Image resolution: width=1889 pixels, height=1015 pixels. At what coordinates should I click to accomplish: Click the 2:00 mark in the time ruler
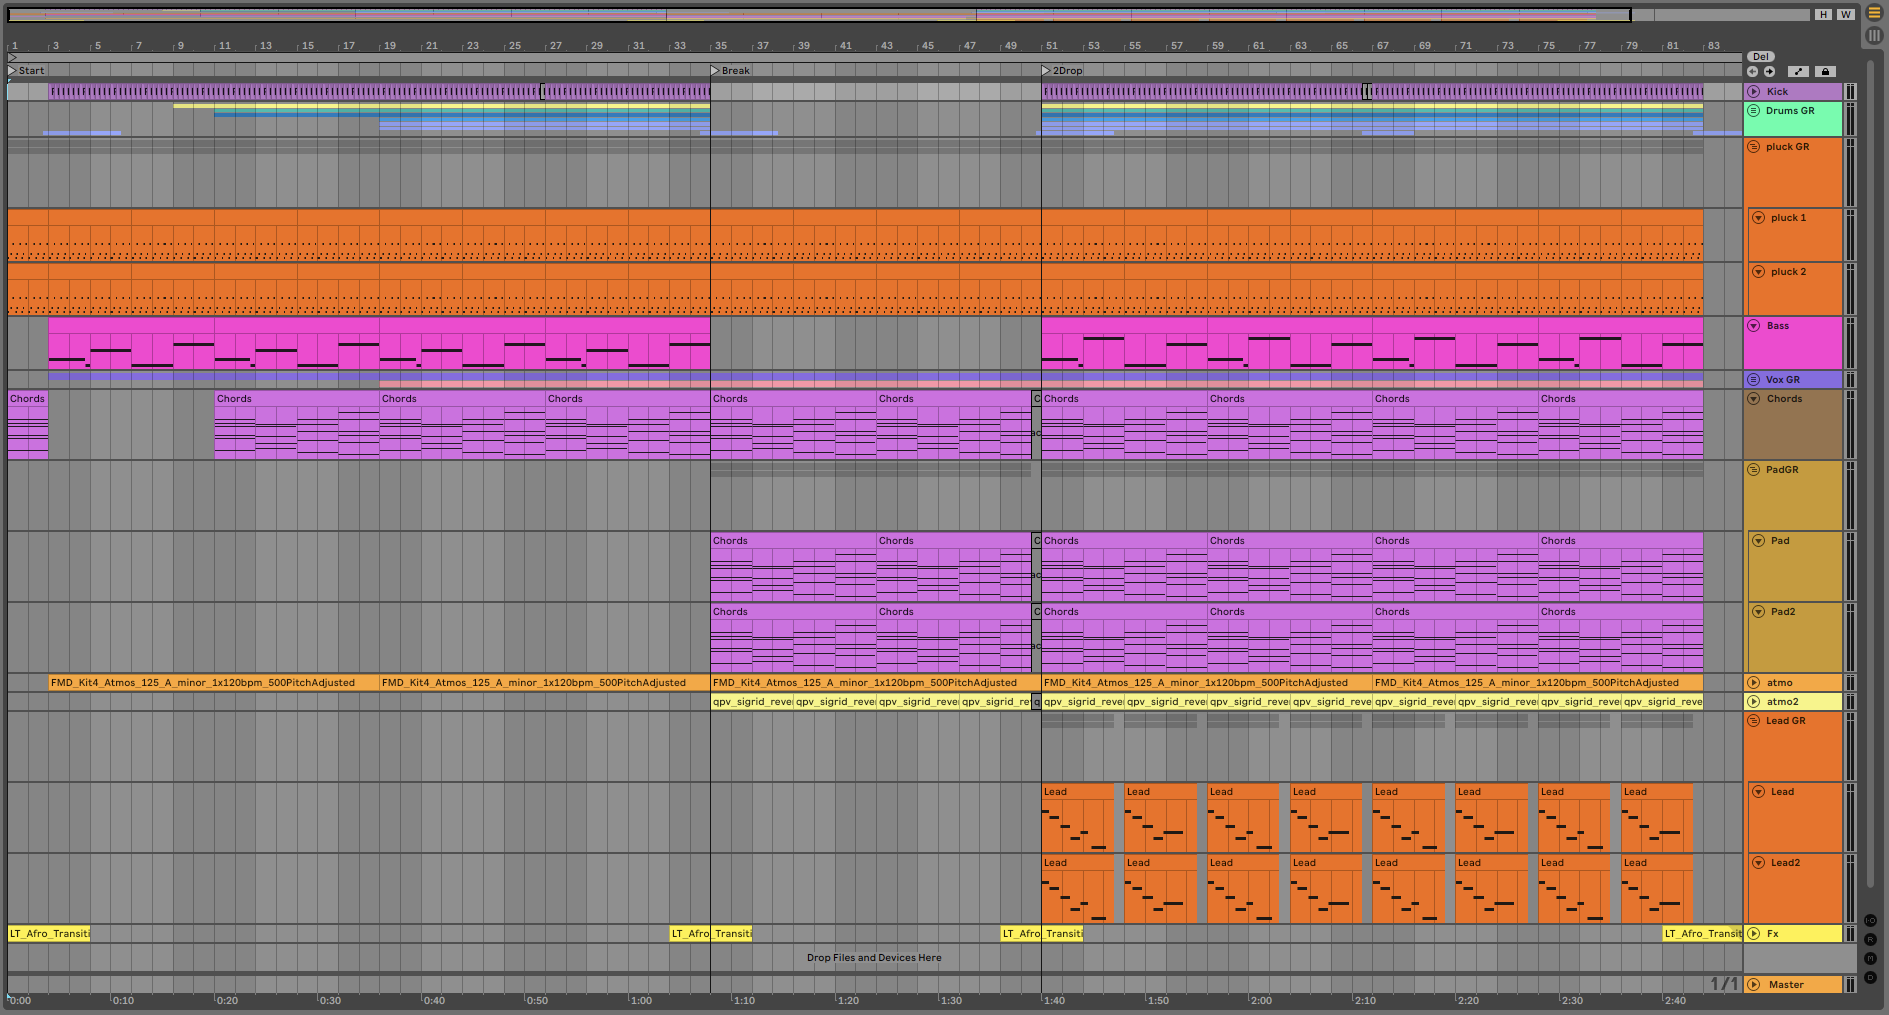coord(1261,1000)
